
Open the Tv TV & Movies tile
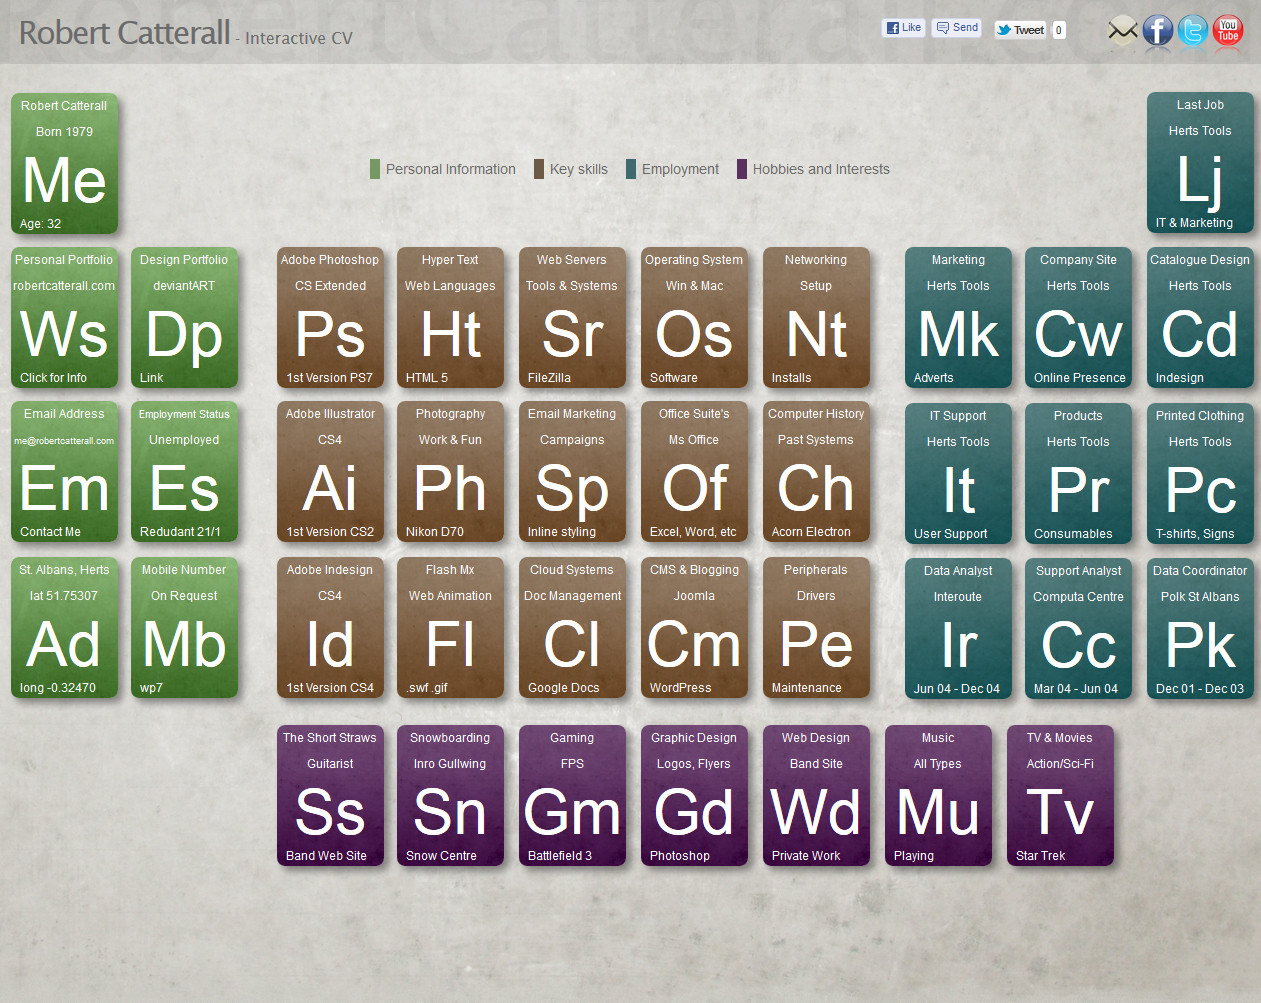(x=1060, y=796)
